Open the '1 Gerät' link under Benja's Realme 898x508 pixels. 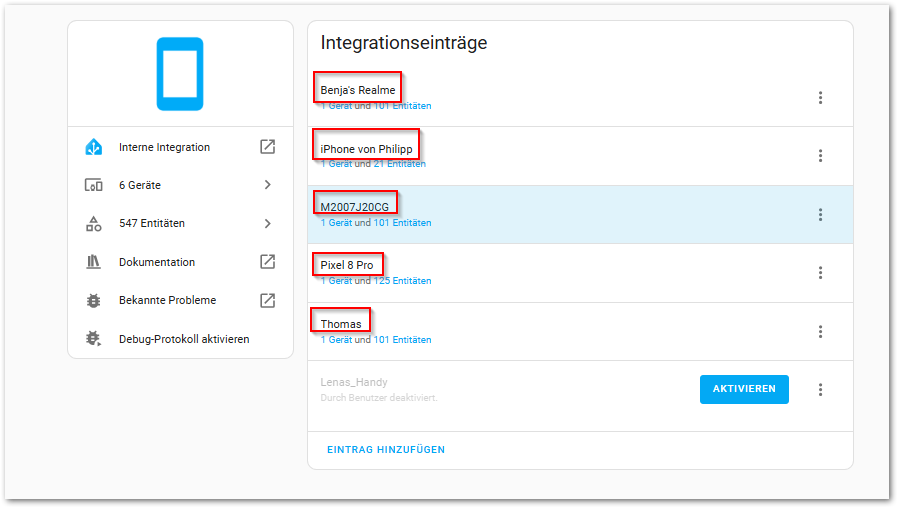point(336,106)
